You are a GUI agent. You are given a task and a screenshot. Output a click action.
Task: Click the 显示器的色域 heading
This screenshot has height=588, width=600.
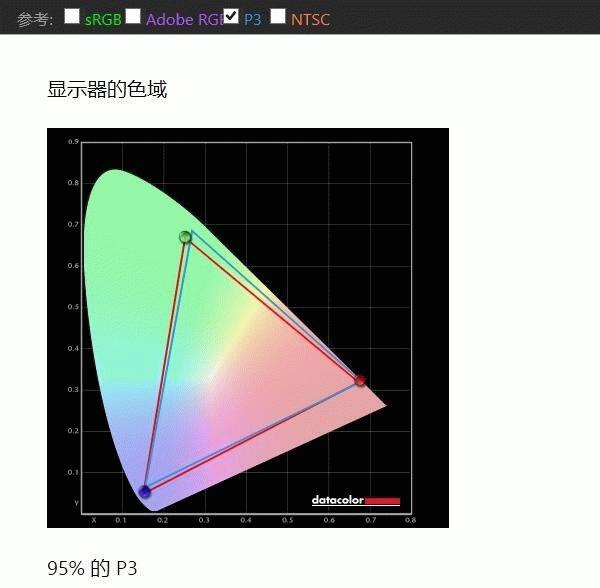[x=107, y=90]
